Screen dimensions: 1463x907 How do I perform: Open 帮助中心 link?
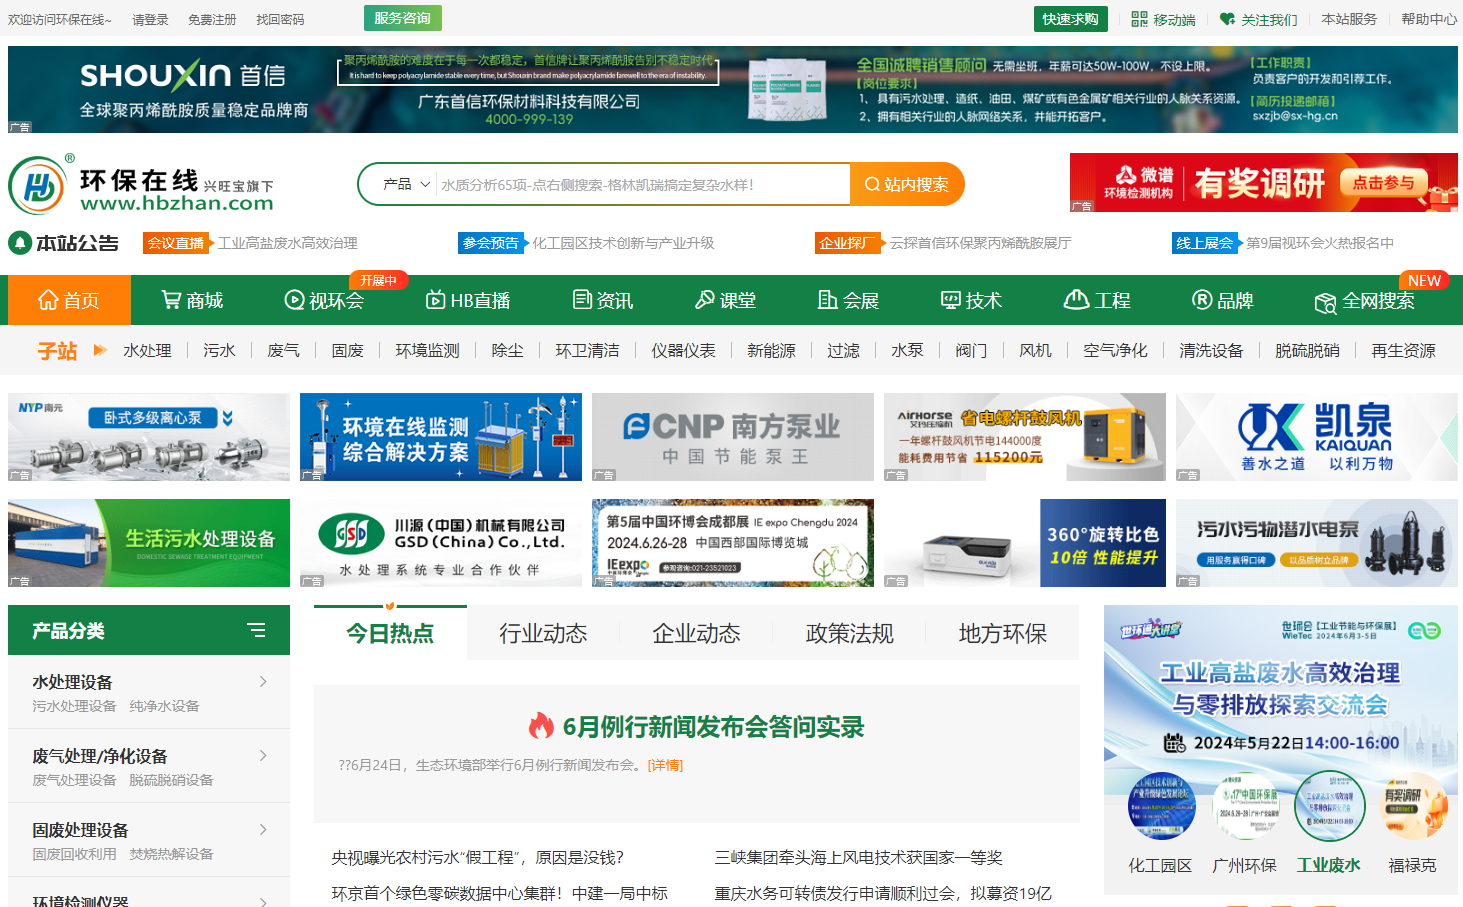[x=1429, y=19]
